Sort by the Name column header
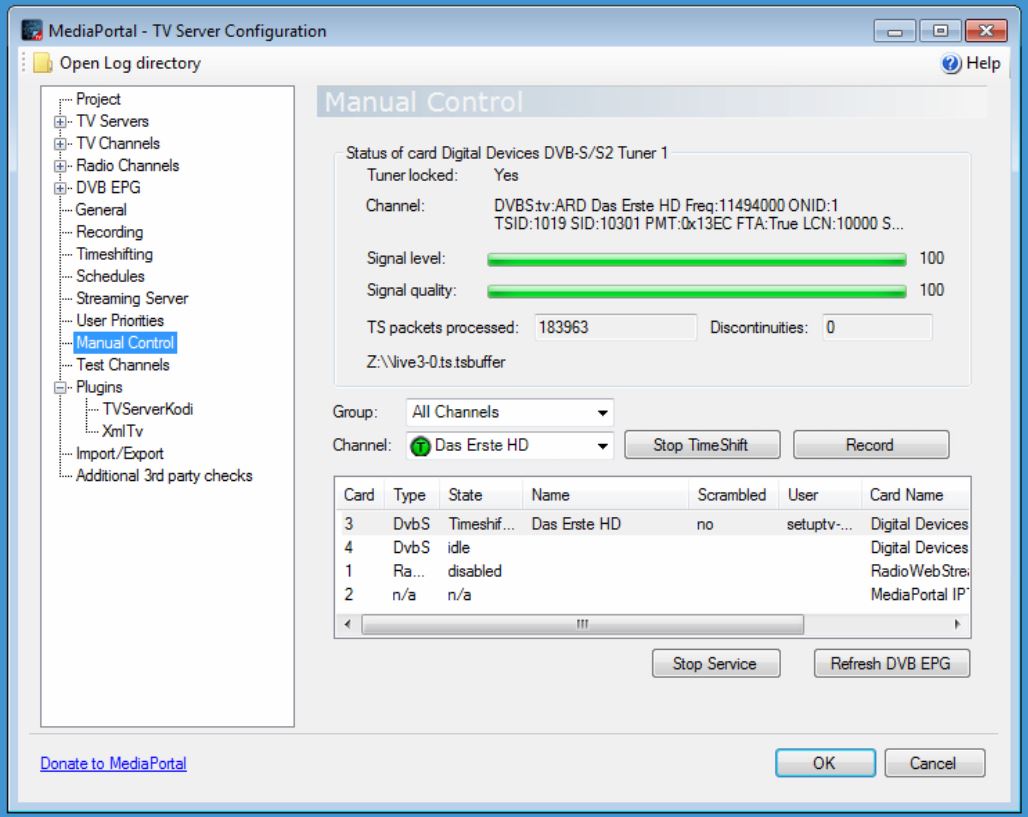The width and height of the screenshot is (1028, 817). [x=605, y=495]
